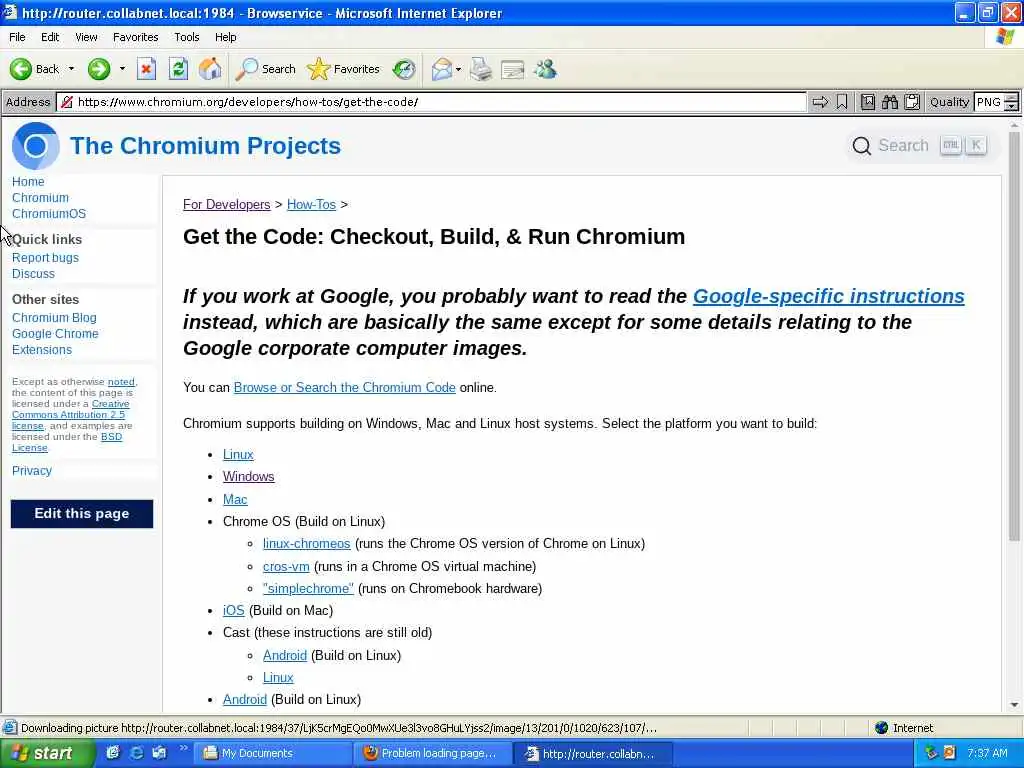Click inside the Address URL field
Viewport: 1024px width, 768px height.
click(x=431, y=102)
